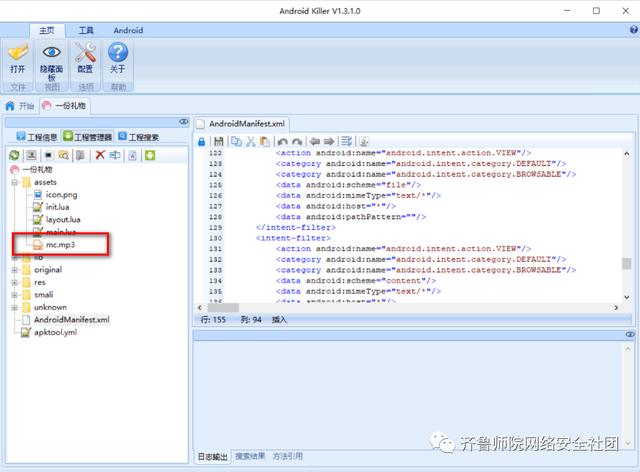Select the 一份礼物 project tab

pos(65,106)
